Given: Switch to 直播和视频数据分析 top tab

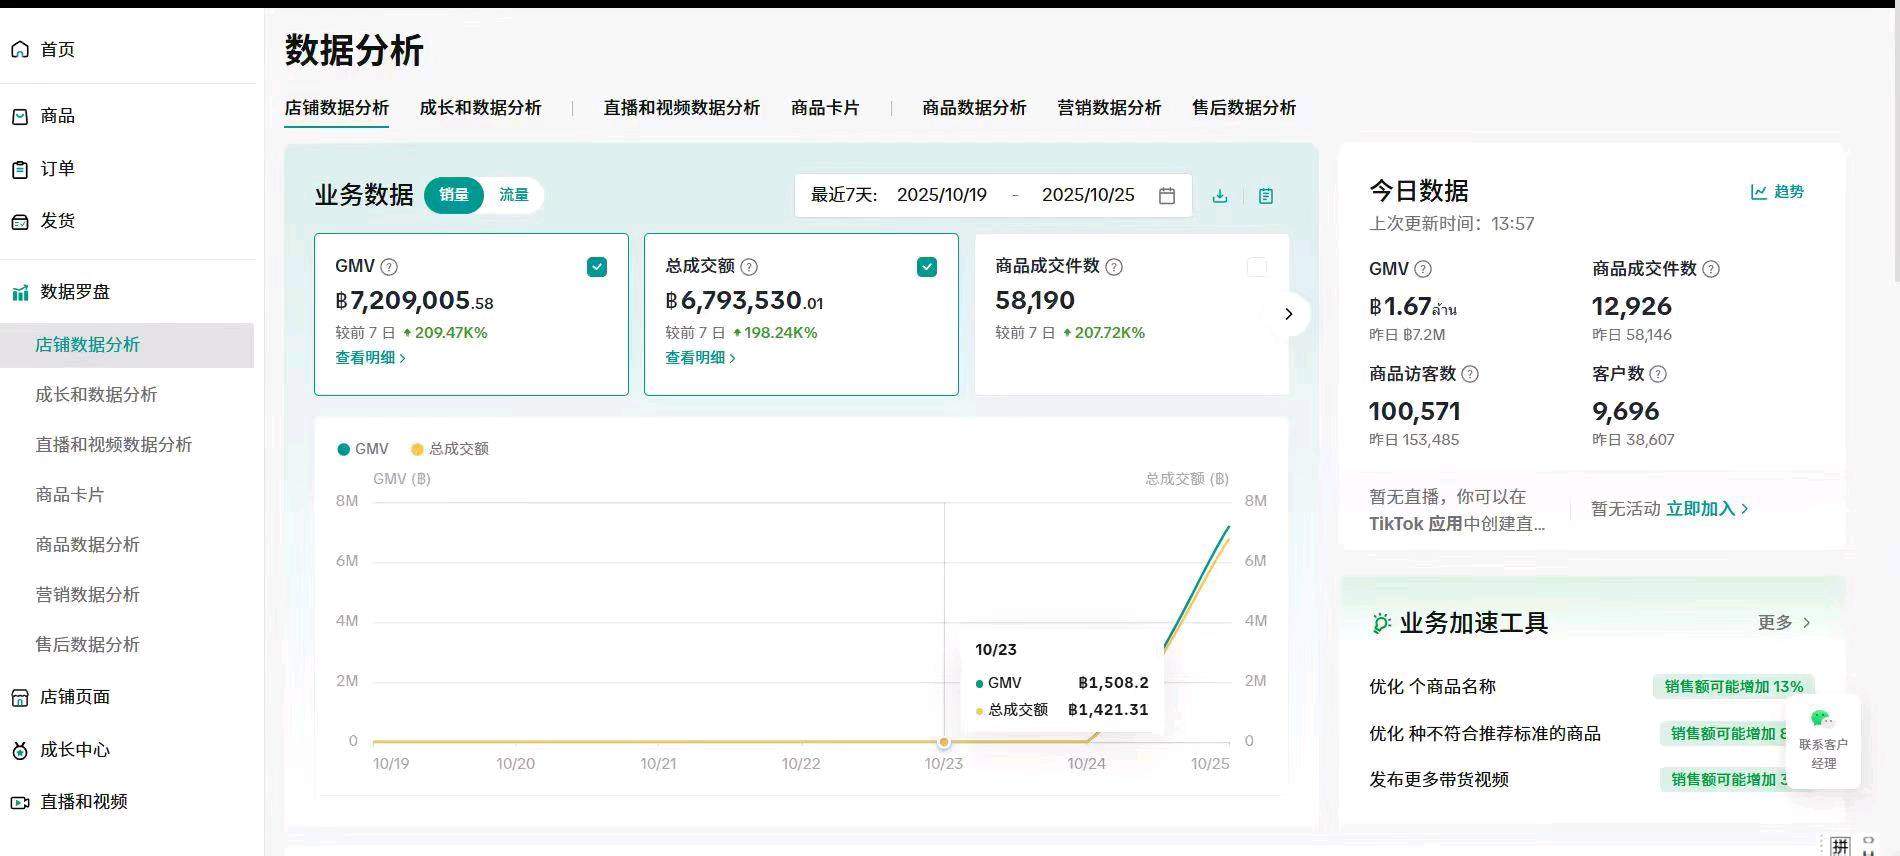Looking at the screenshot, I should (x=682, y=108).
